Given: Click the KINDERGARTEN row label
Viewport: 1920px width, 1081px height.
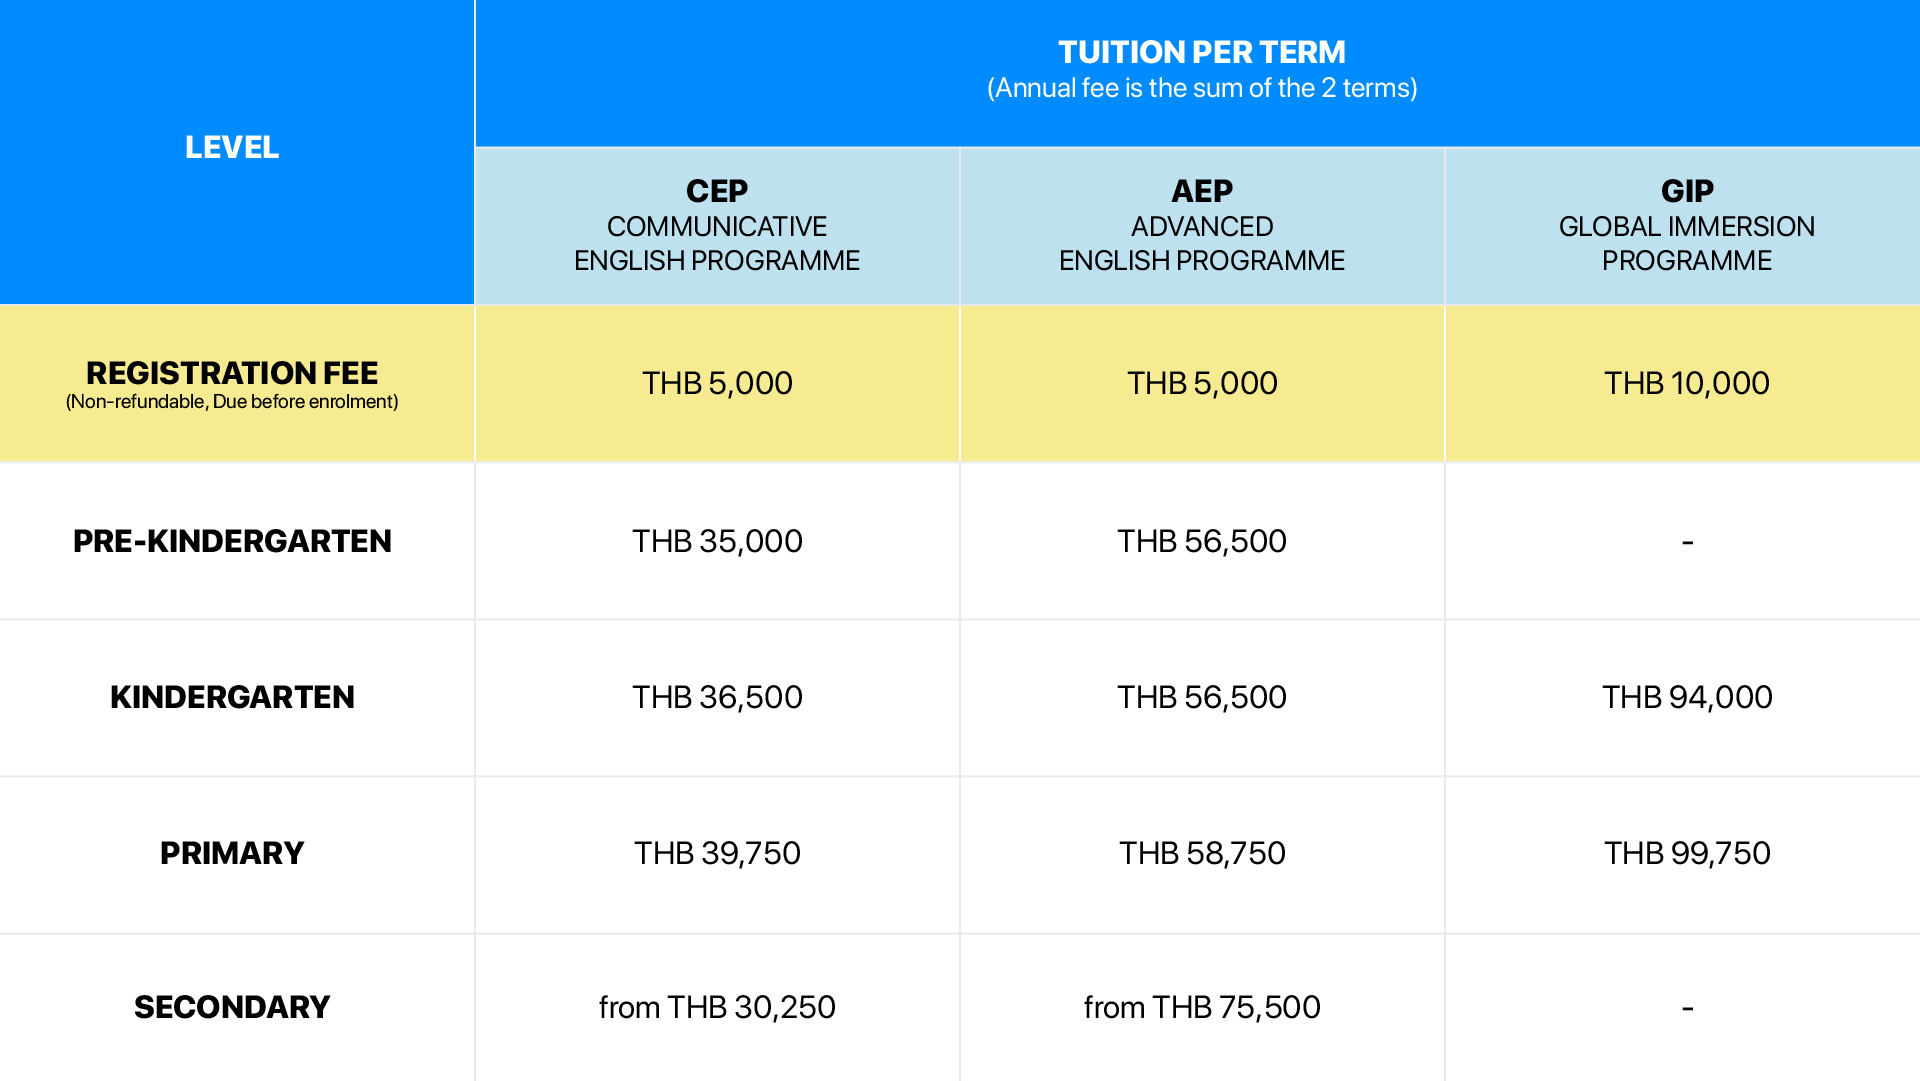Looking at the screenshot, I should click(232, 697).
